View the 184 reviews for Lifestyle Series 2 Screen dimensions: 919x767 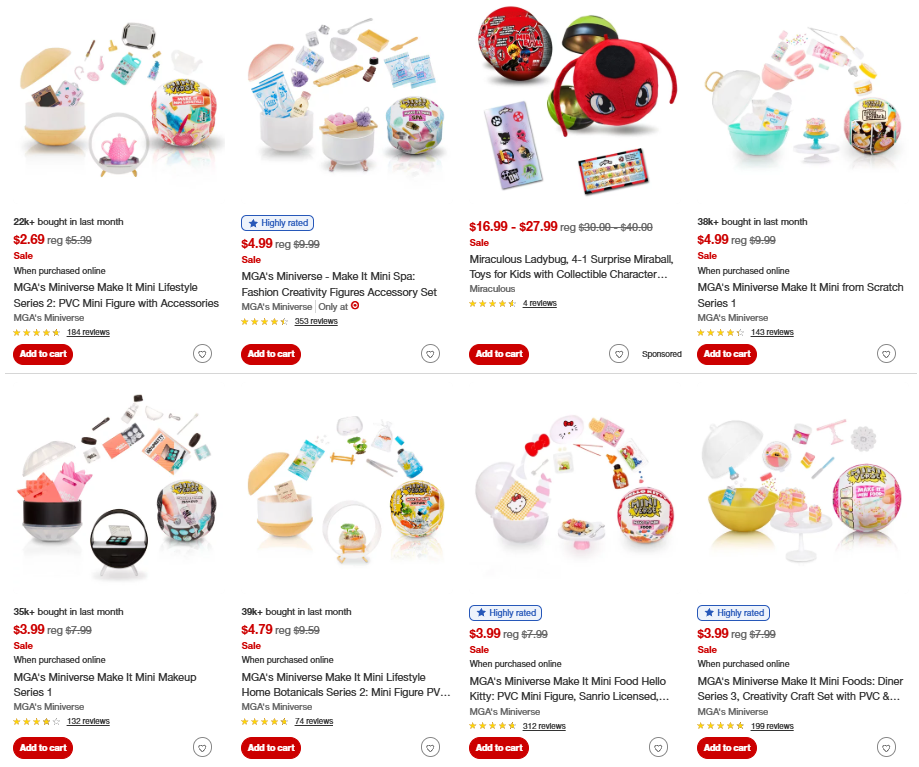coord(88,332)
